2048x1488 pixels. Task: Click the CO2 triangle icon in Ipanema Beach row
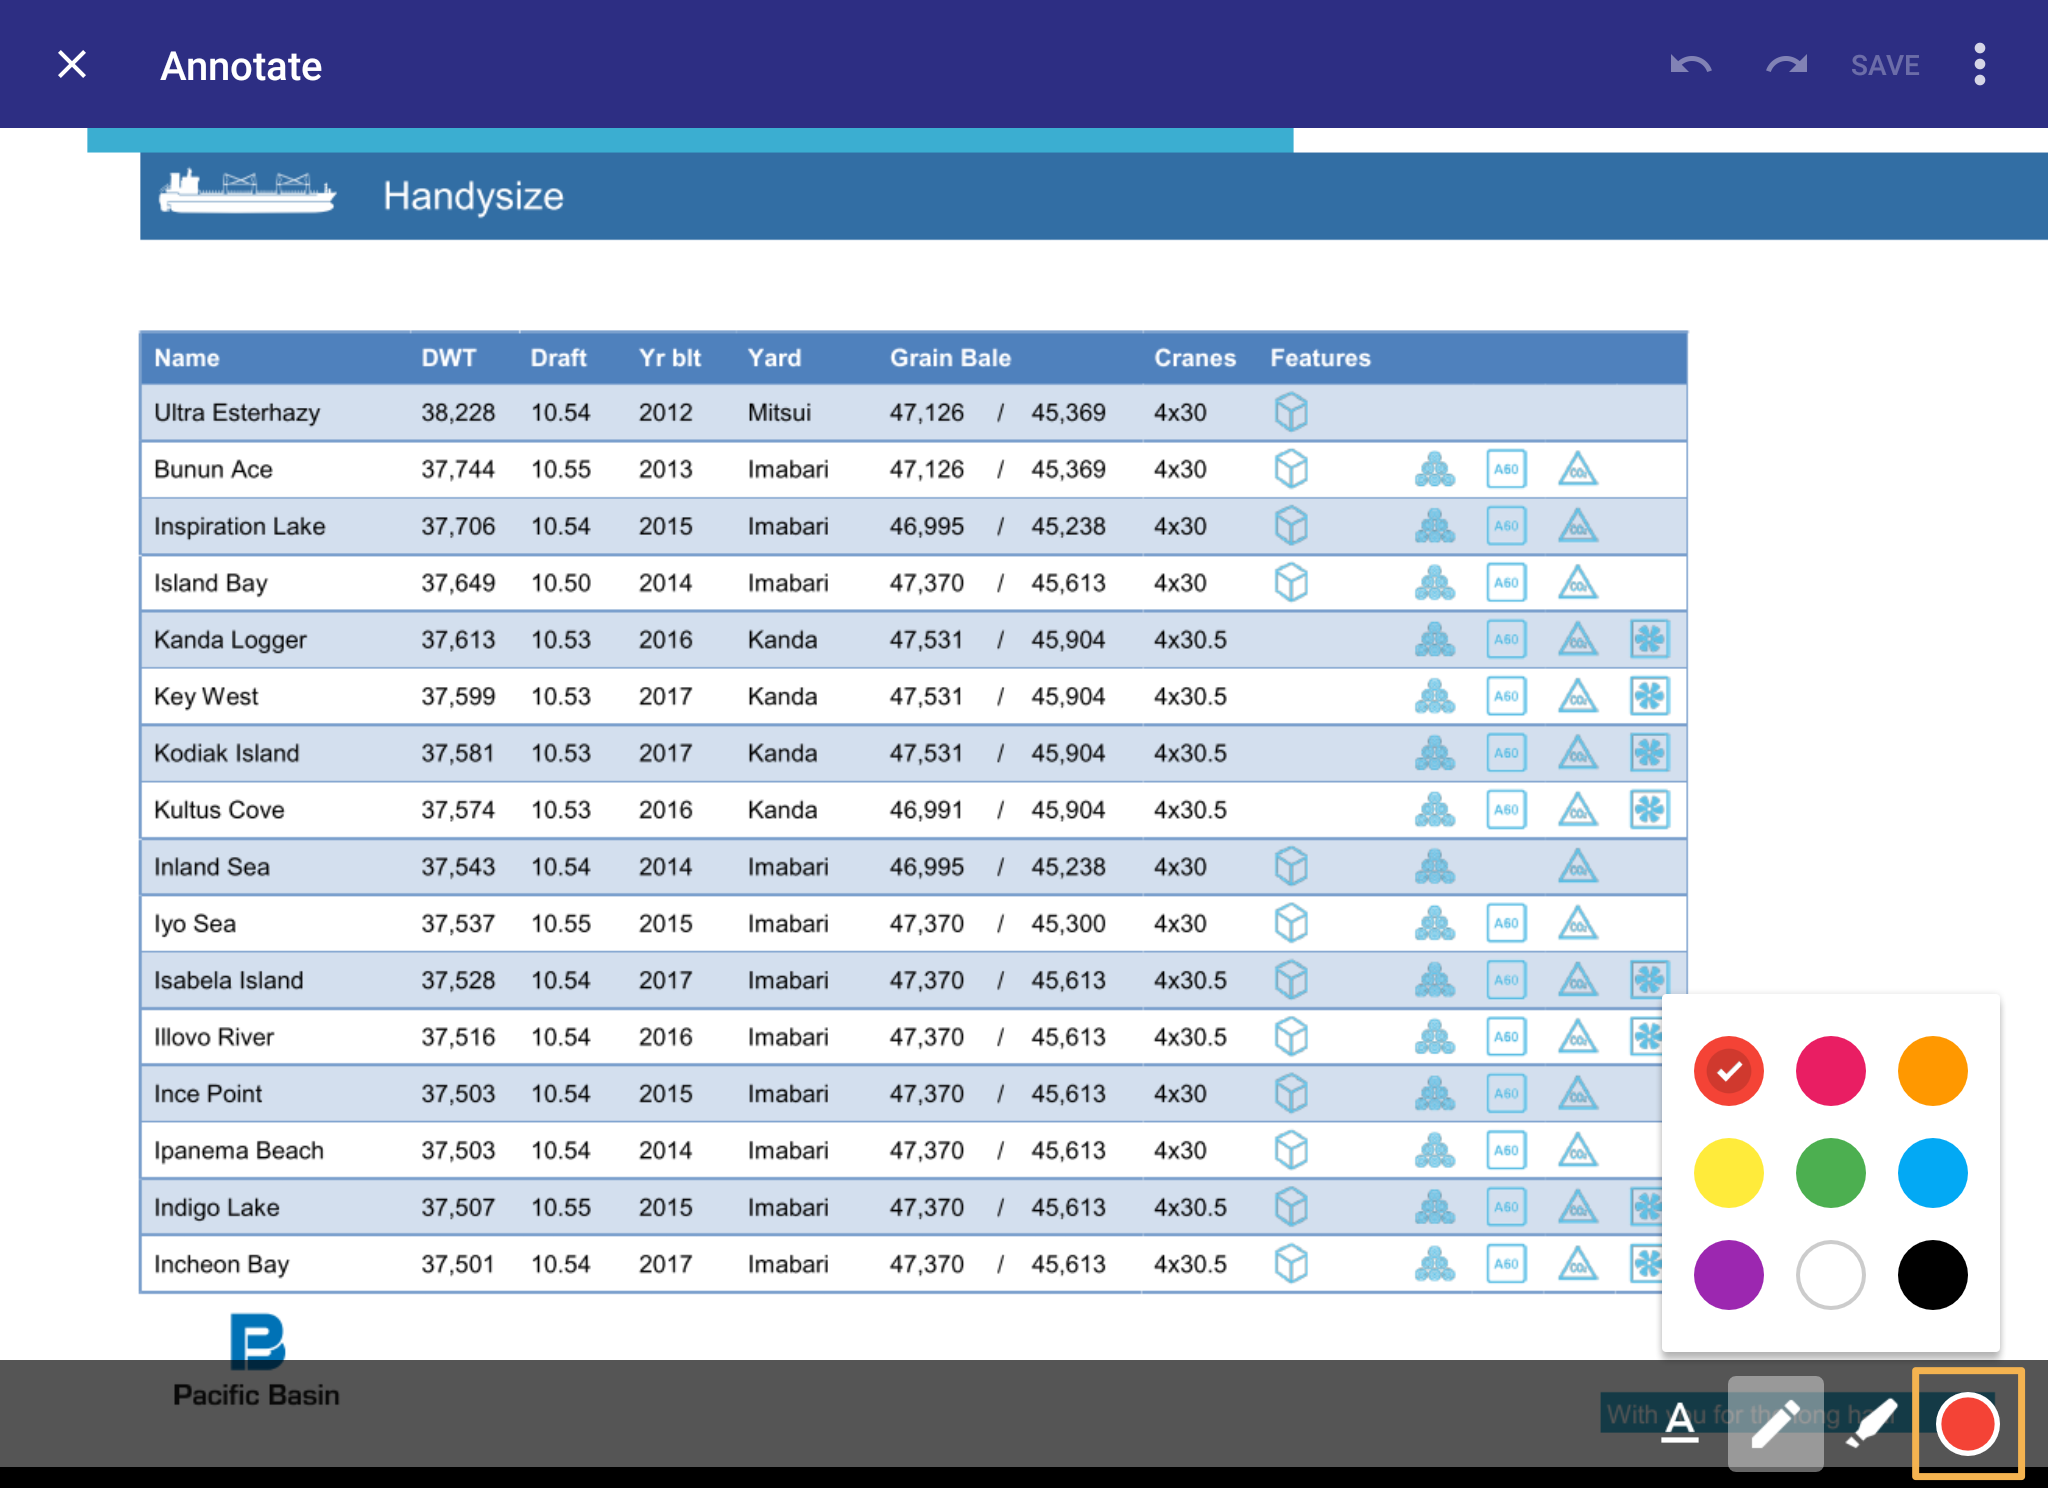(1578, 1150)
